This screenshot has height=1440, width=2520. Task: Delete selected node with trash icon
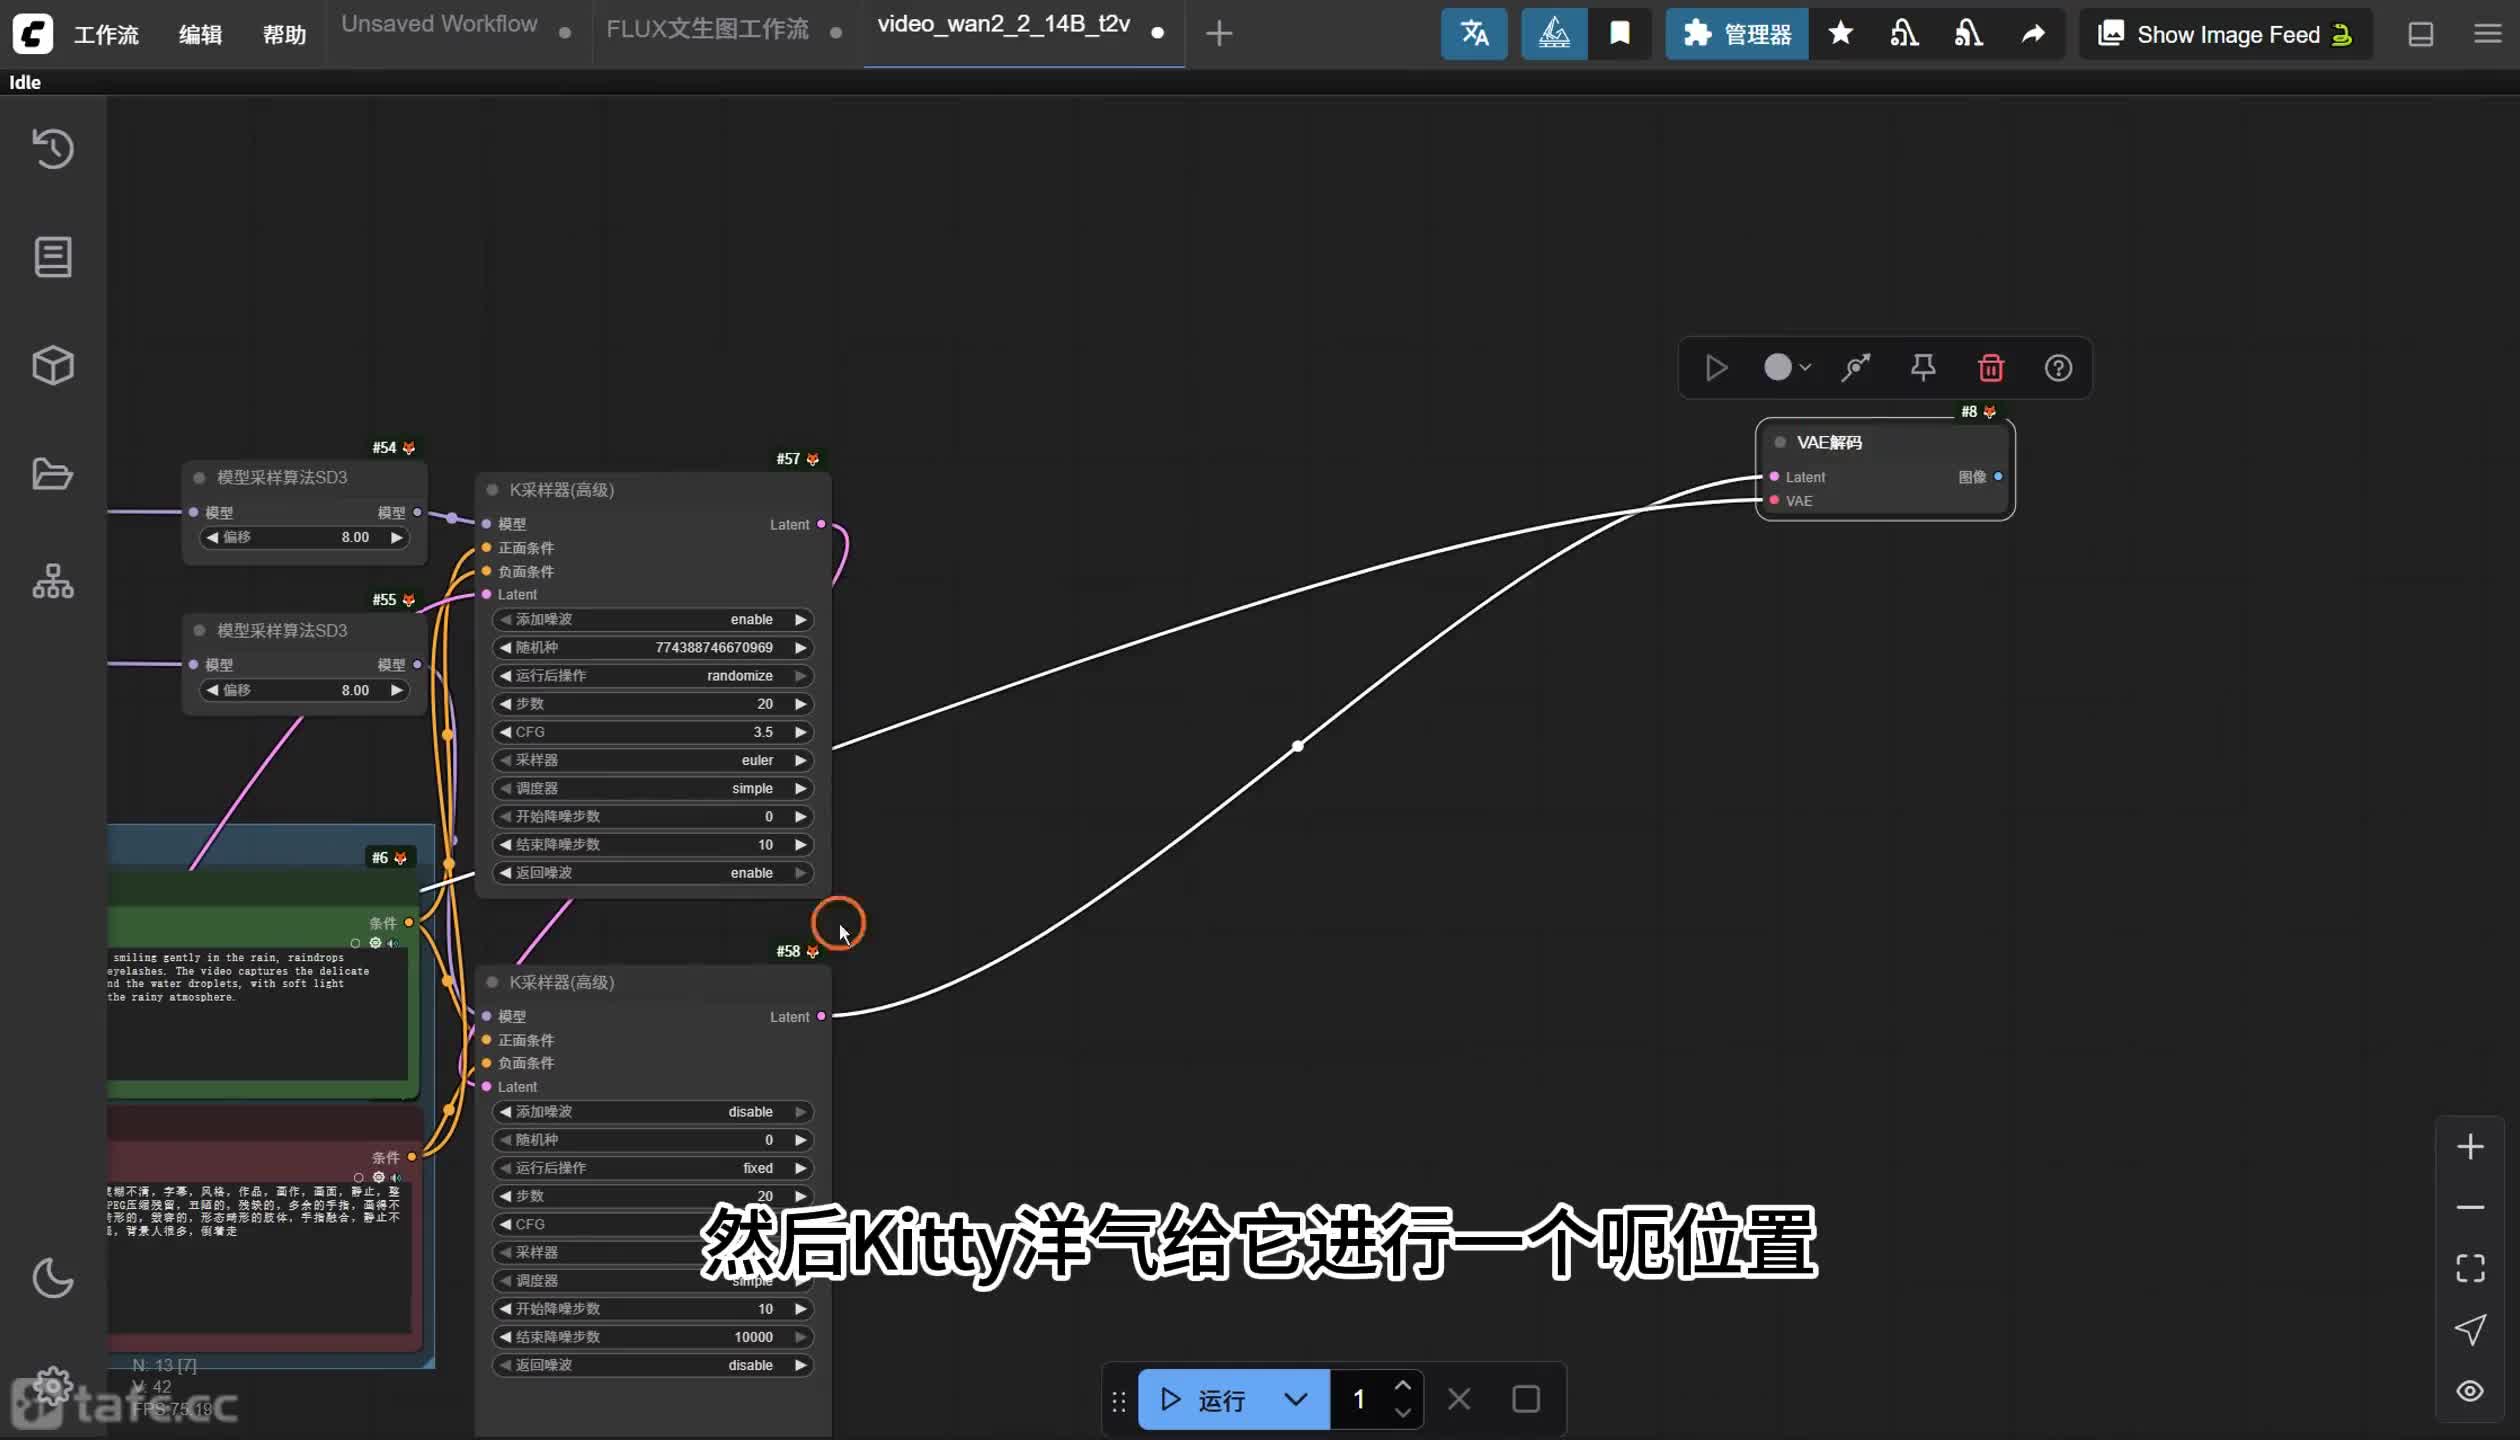[x=1991, y=368]
